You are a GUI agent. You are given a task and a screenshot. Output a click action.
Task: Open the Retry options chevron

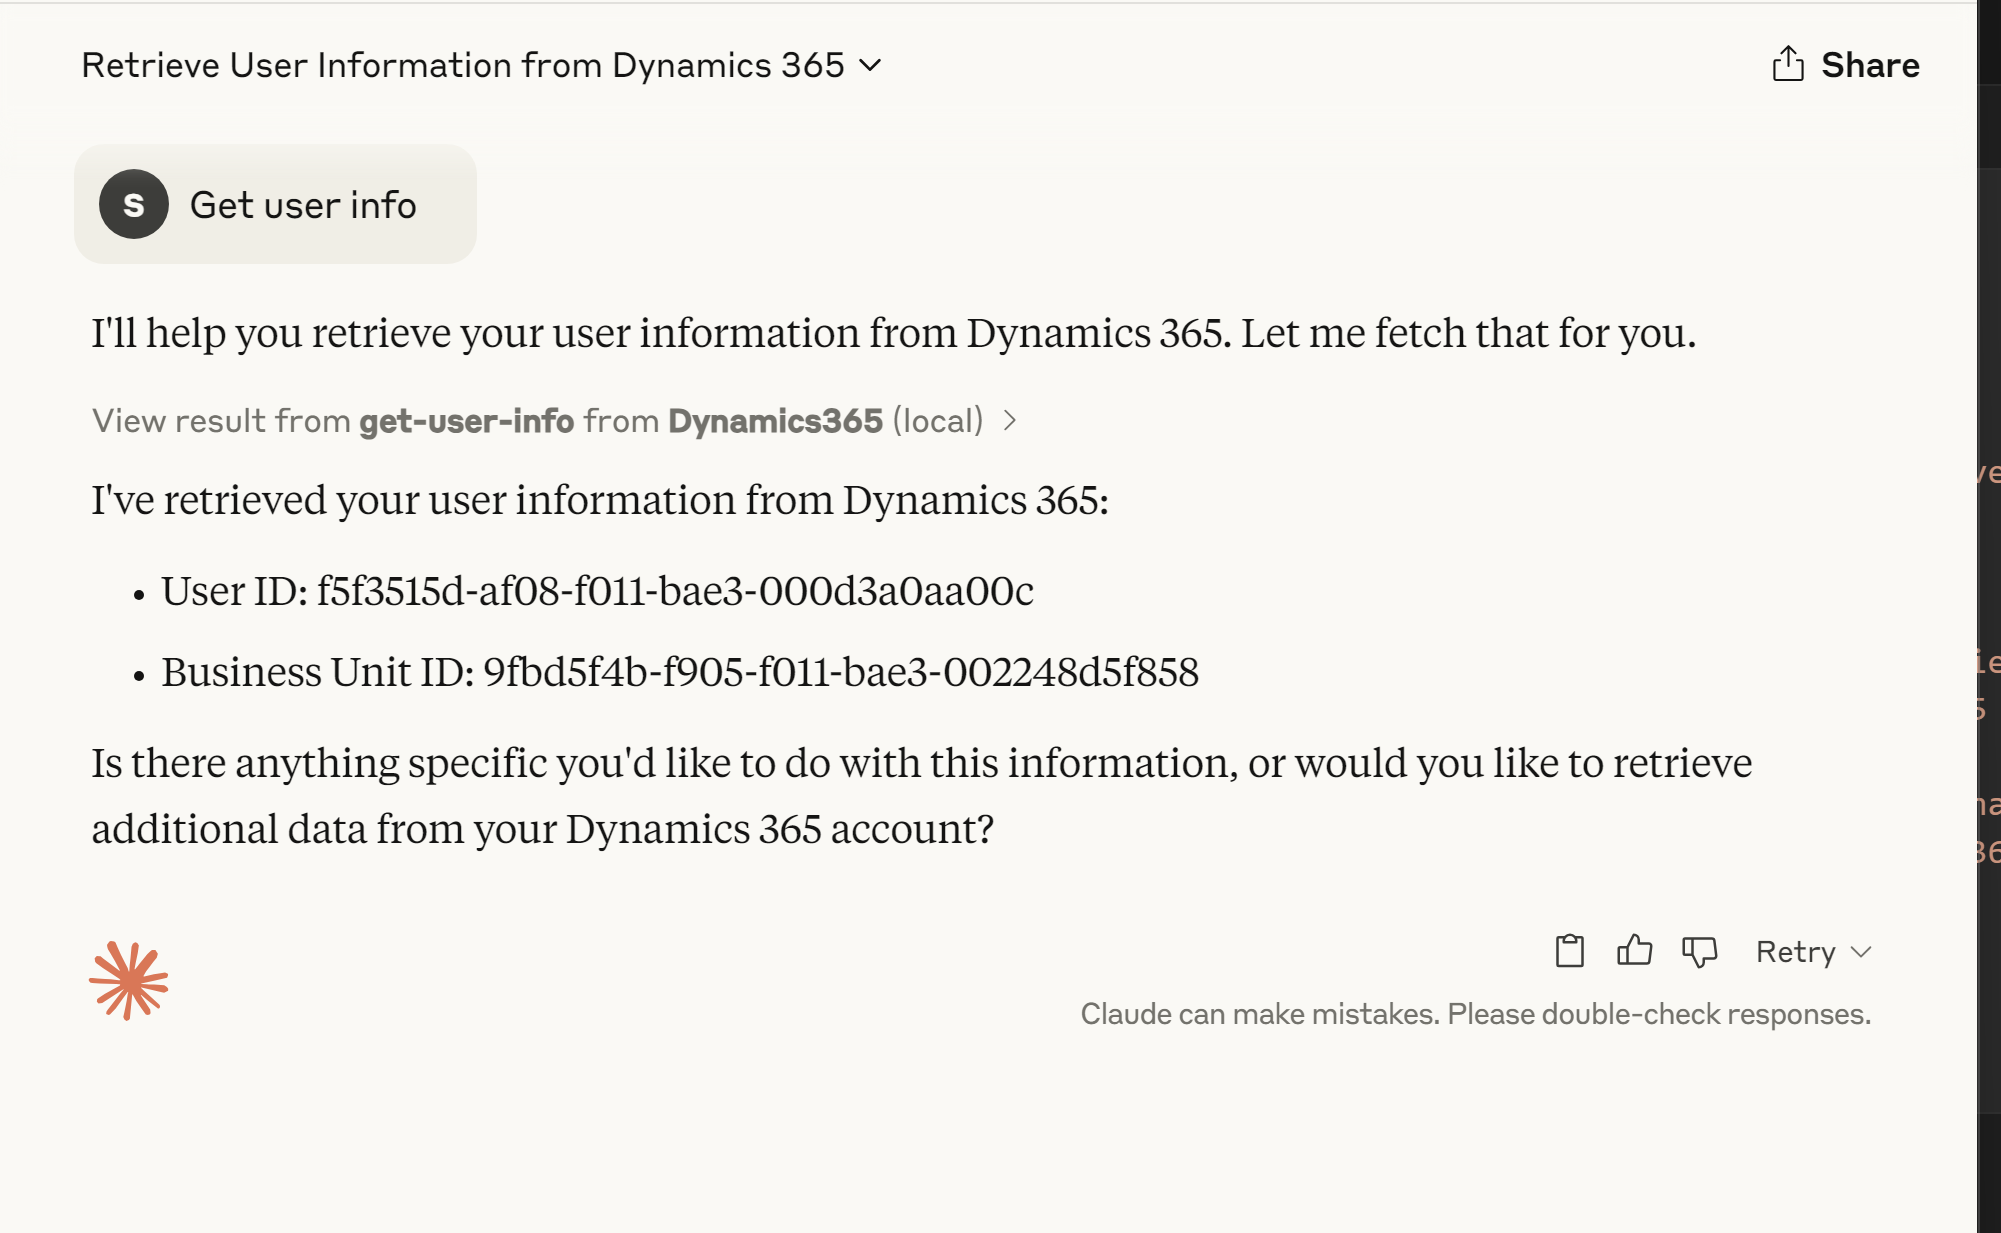pos(1861,952)
